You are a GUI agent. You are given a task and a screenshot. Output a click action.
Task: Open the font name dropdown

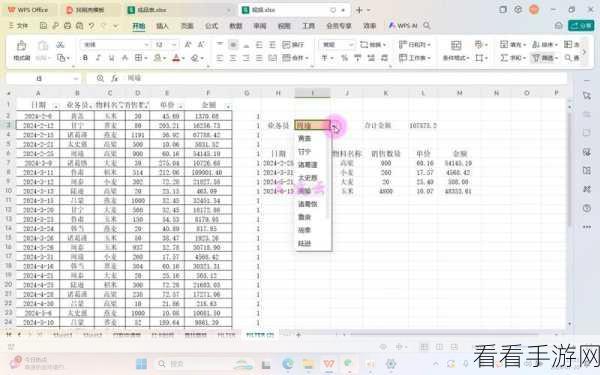pos(147,45)
